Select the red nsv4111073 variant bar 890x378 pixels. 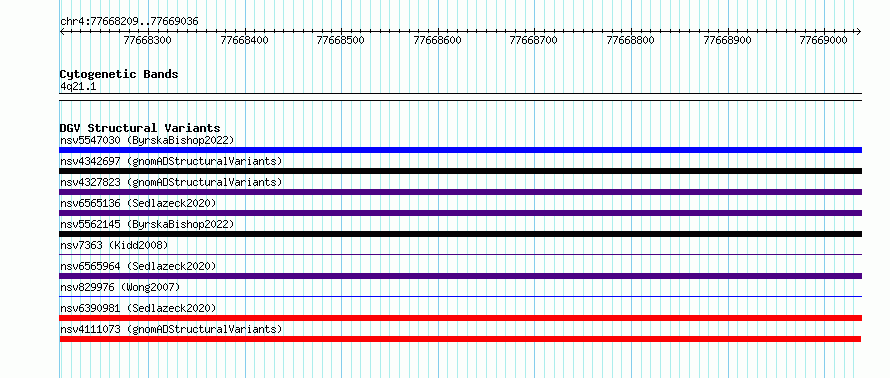pyautogui.click(x=460, y=339)
